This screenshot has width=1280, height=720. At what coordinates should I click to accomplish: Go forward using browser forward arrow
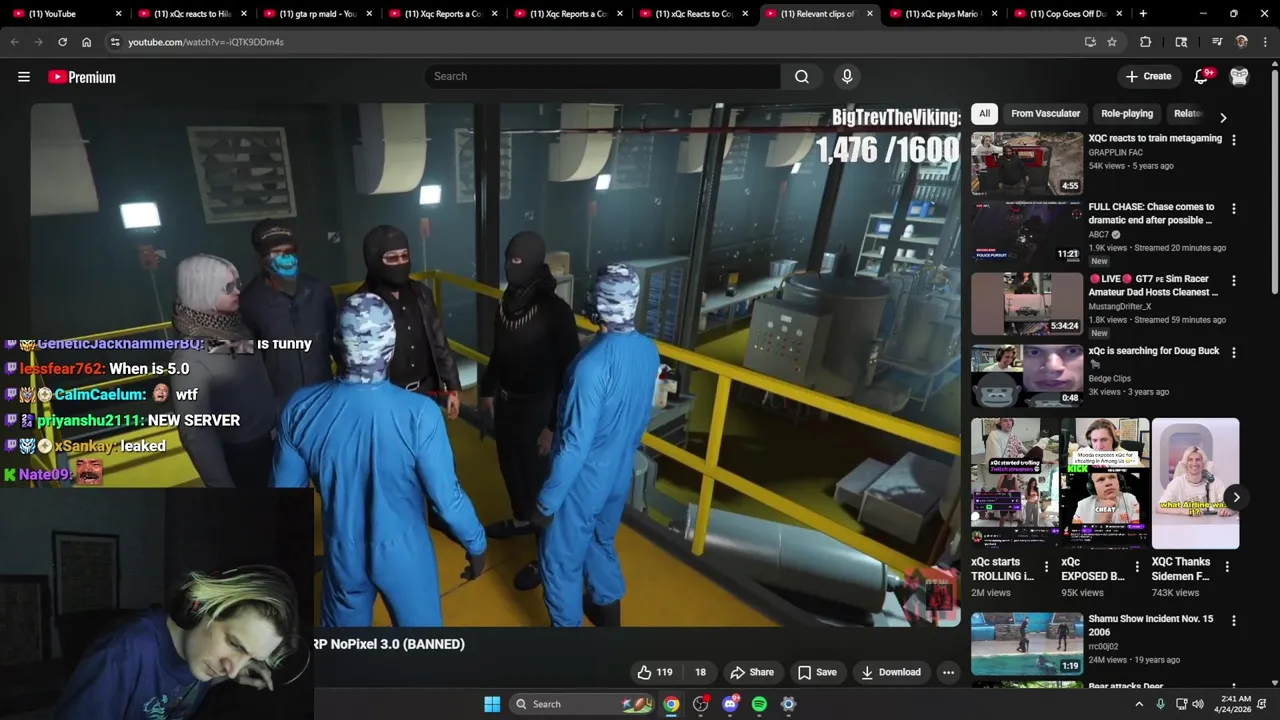[38, 42]
